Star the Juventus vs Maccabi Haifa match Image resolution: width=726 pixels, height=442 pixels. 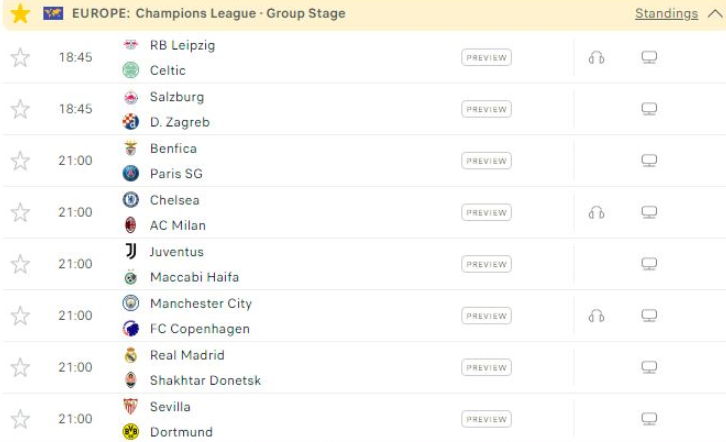tap(20, 264)
